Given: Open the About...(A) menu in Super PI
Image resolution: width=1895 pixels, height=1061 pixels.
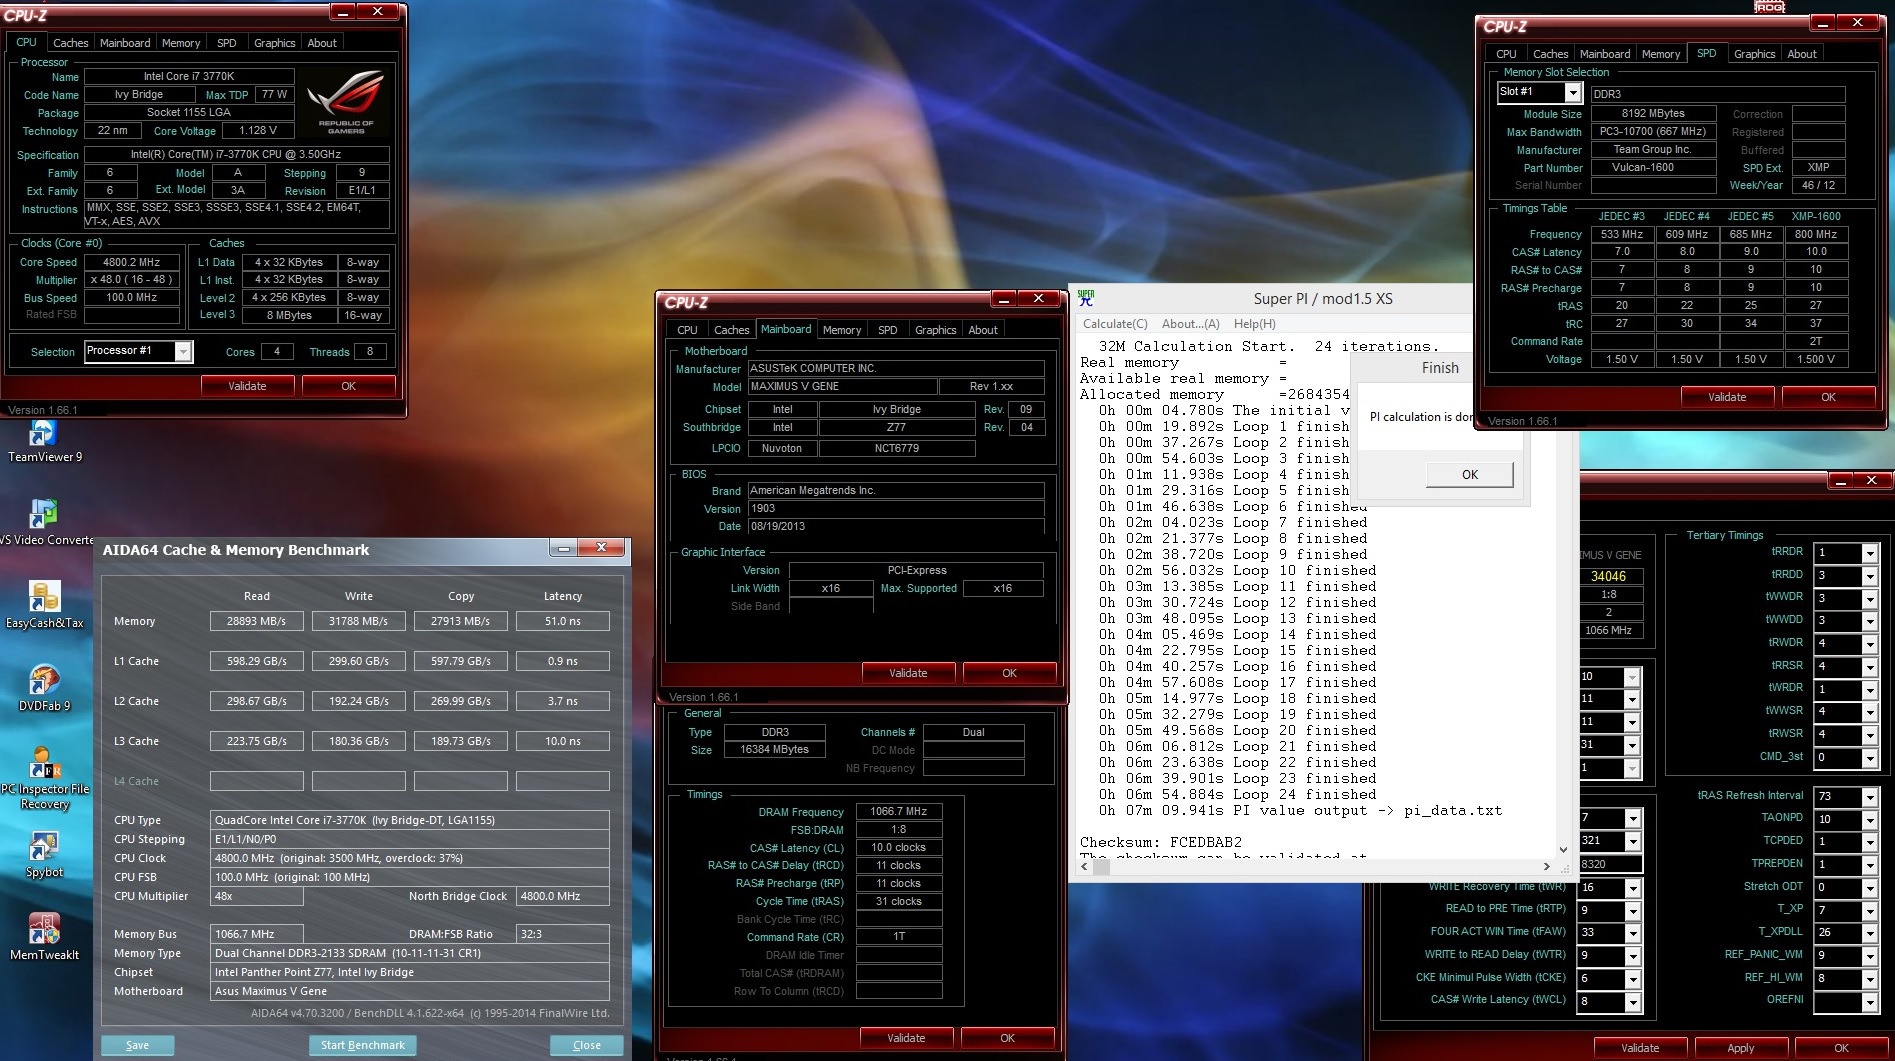Looking at the screenshot, I should 1190,324.
